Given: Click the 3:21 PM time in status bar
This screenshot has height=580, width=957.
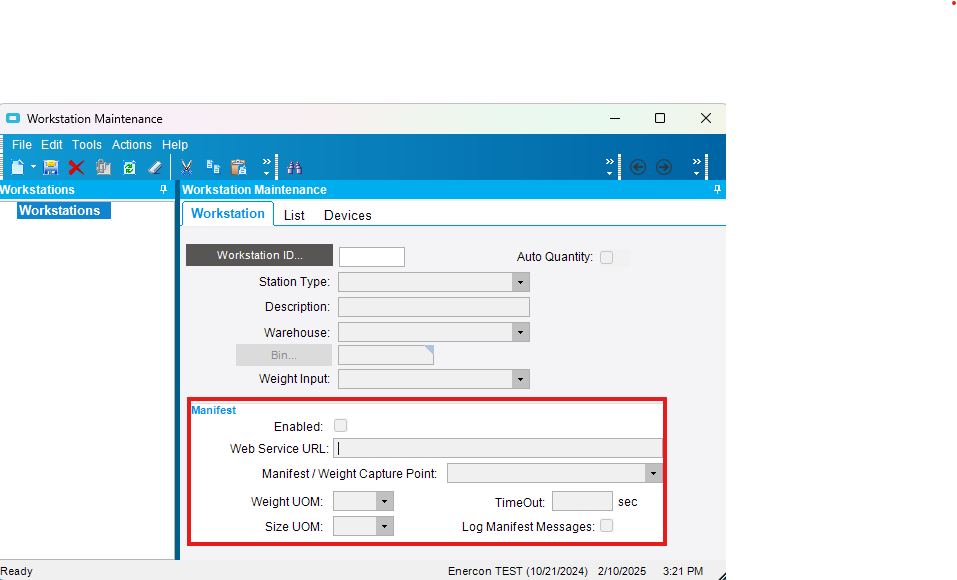Looking at the screenshot, I should [x=683, y=571].
